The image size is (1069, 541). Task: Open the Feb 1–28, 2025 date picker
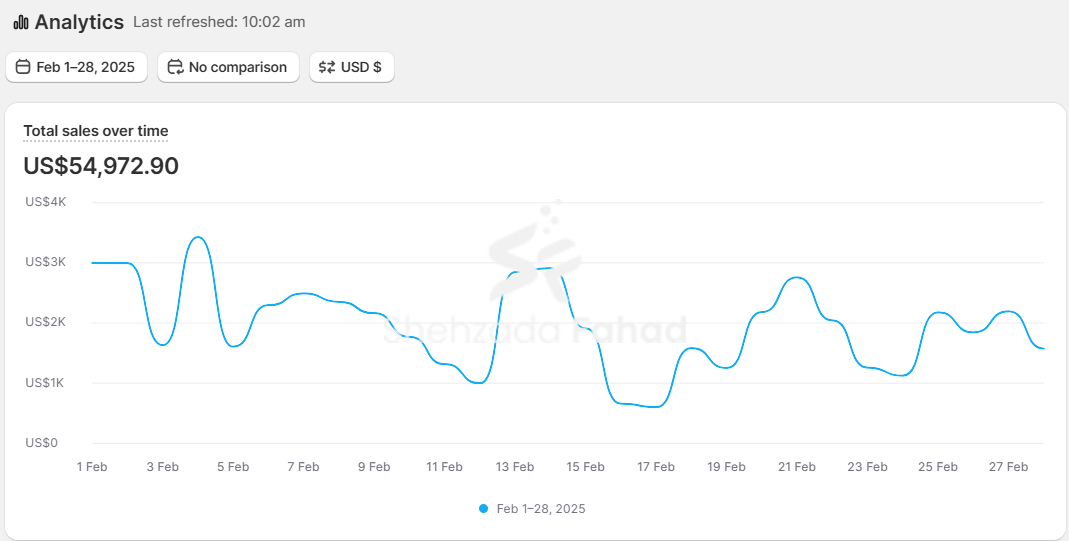(77, 67)
